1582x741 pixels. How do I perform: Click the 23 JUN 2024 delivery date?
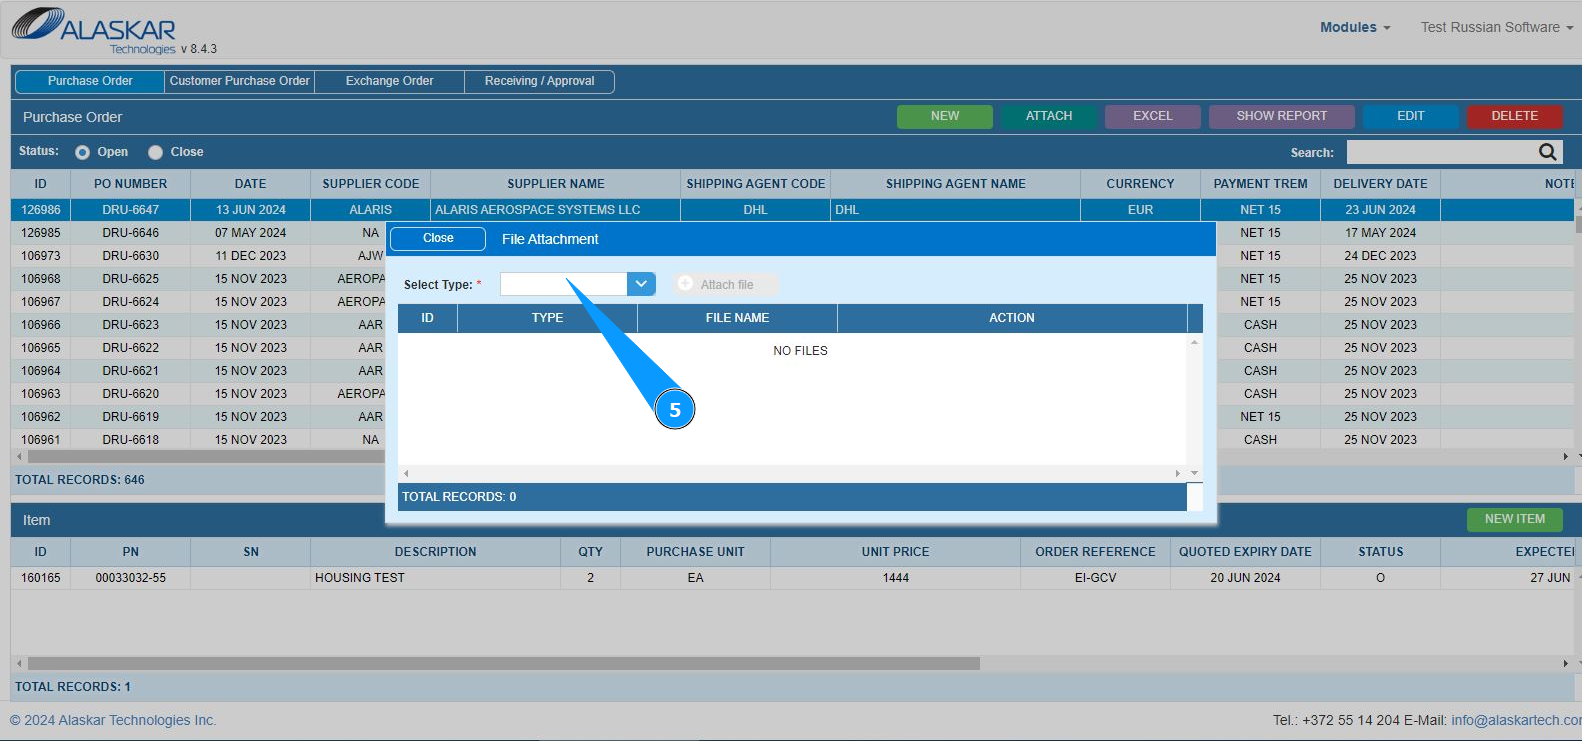point(1381,210)
